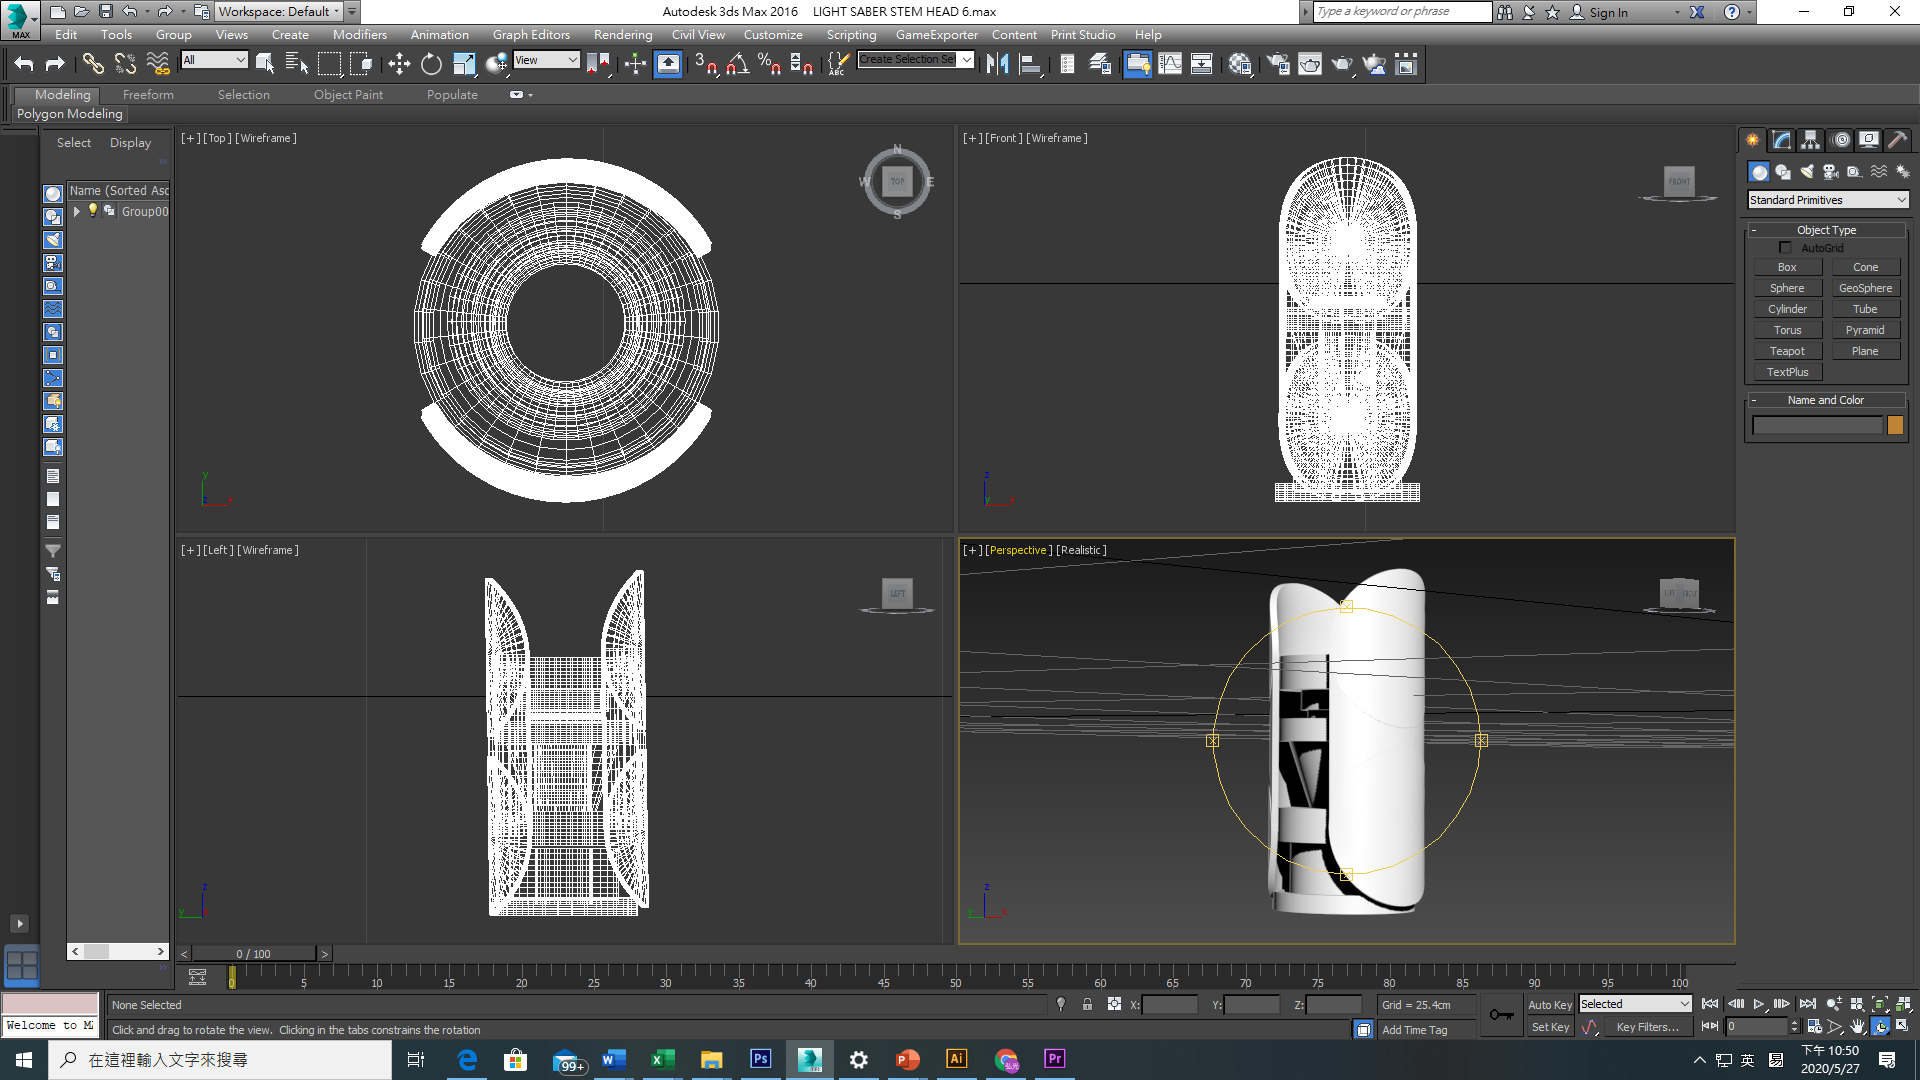Switch Create panel to Lights category
The width and height of the screenshot is (1920, 1080).
point(1807,172)
